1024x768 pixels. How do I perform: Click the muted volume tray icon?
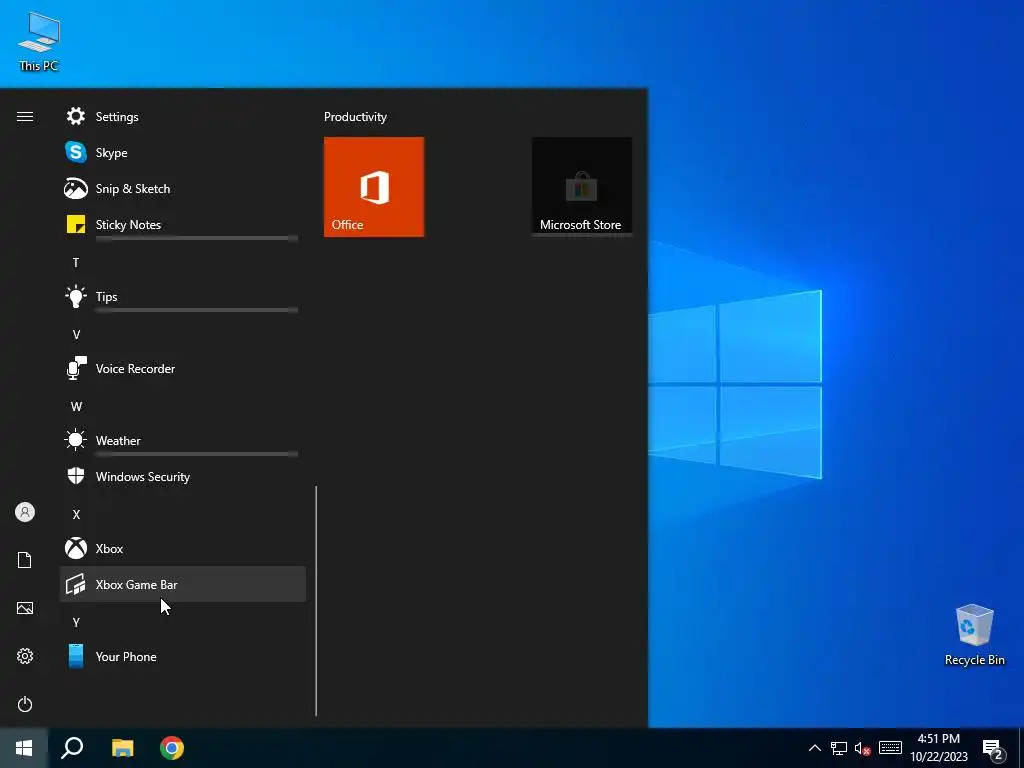point(863,748)
